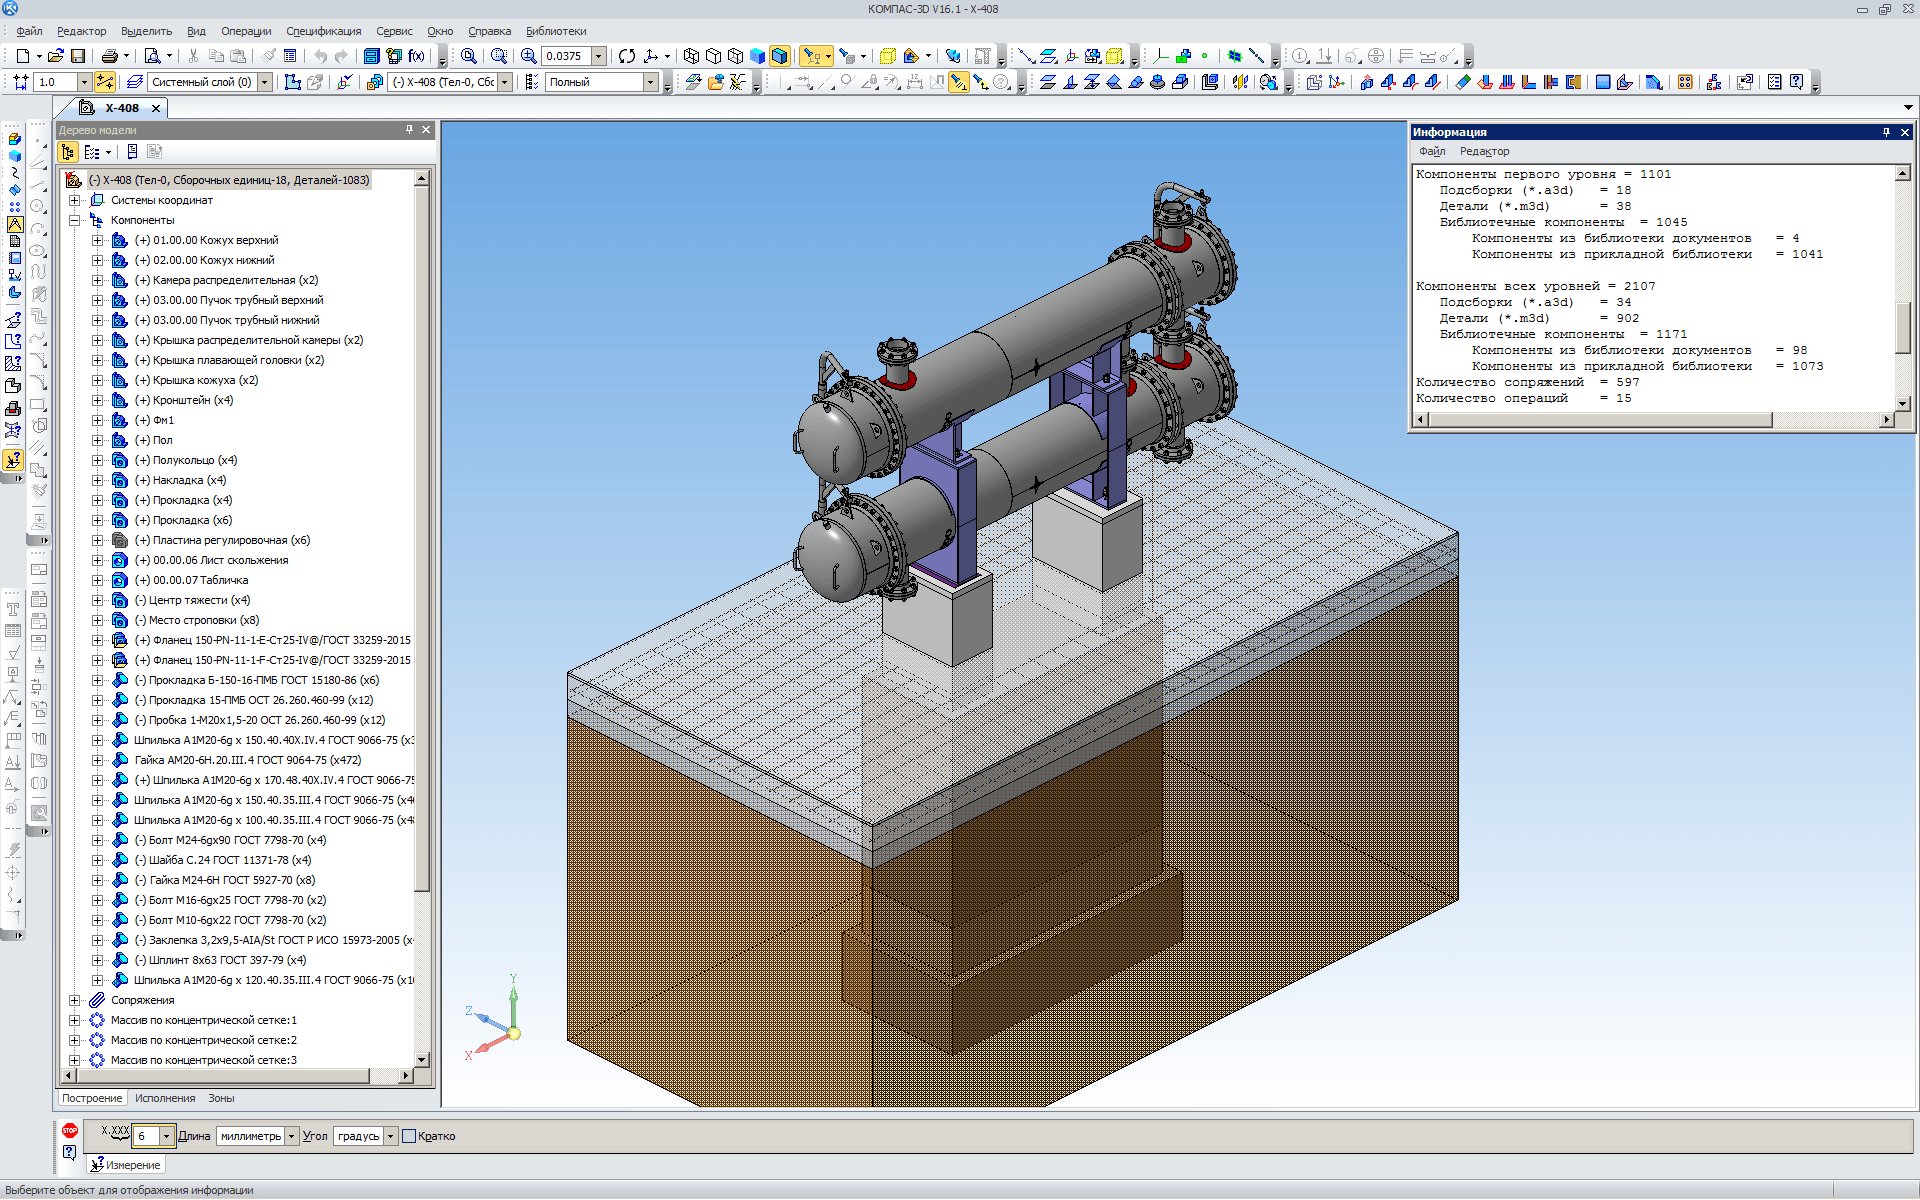Click the Save document icon
Viewport: 1920px width, 1200px height.
(78, 56)
